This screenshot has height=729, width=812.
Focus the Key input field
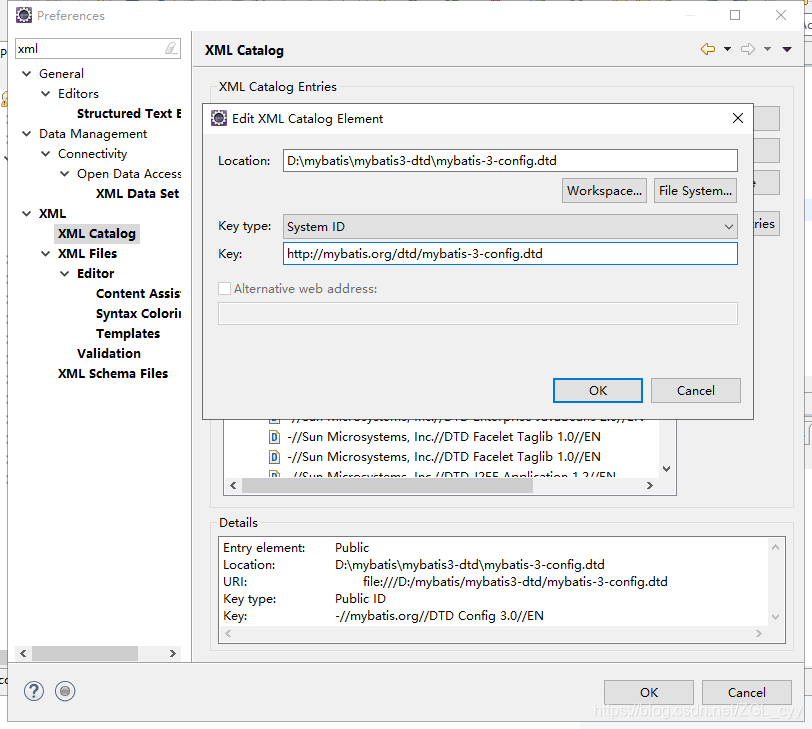click(x=510, y=254)
